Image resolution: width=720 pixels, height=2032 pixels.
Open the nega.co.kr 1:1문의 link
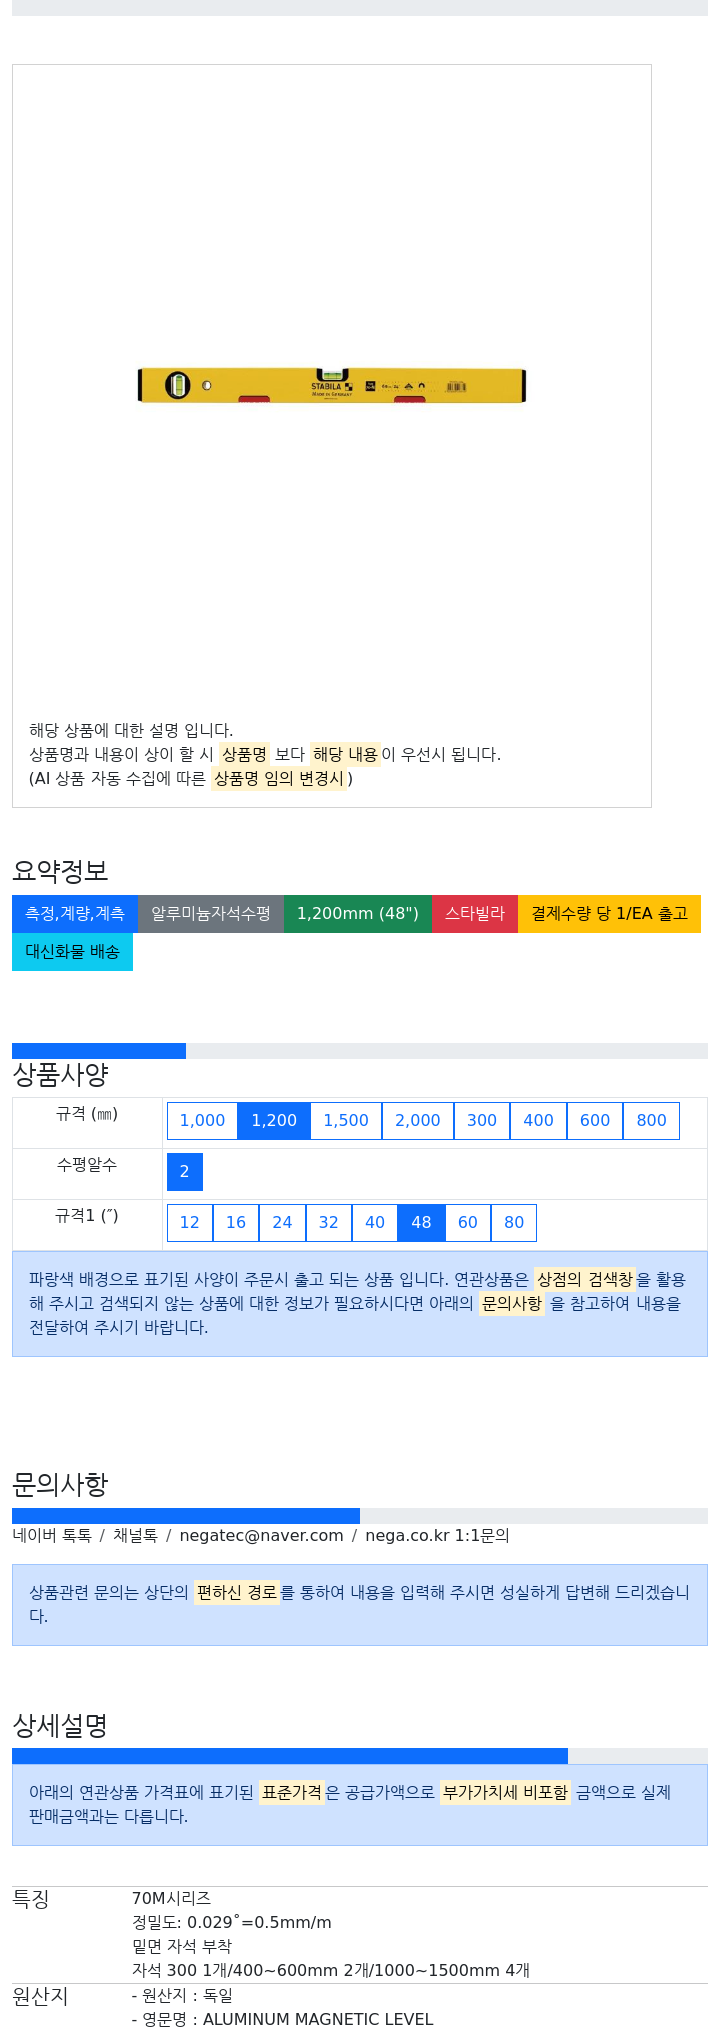click(x=437, y=1536)
